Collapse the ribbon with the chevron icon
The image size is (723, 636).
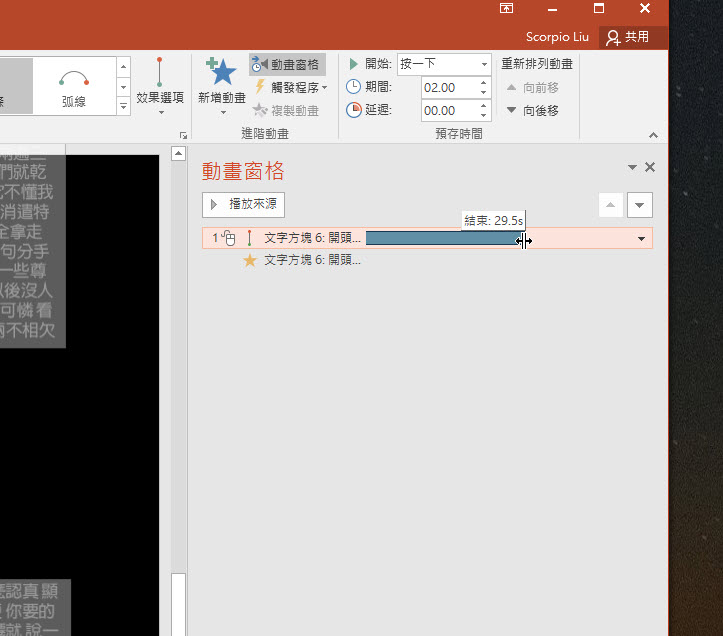[x=654, y=134]
